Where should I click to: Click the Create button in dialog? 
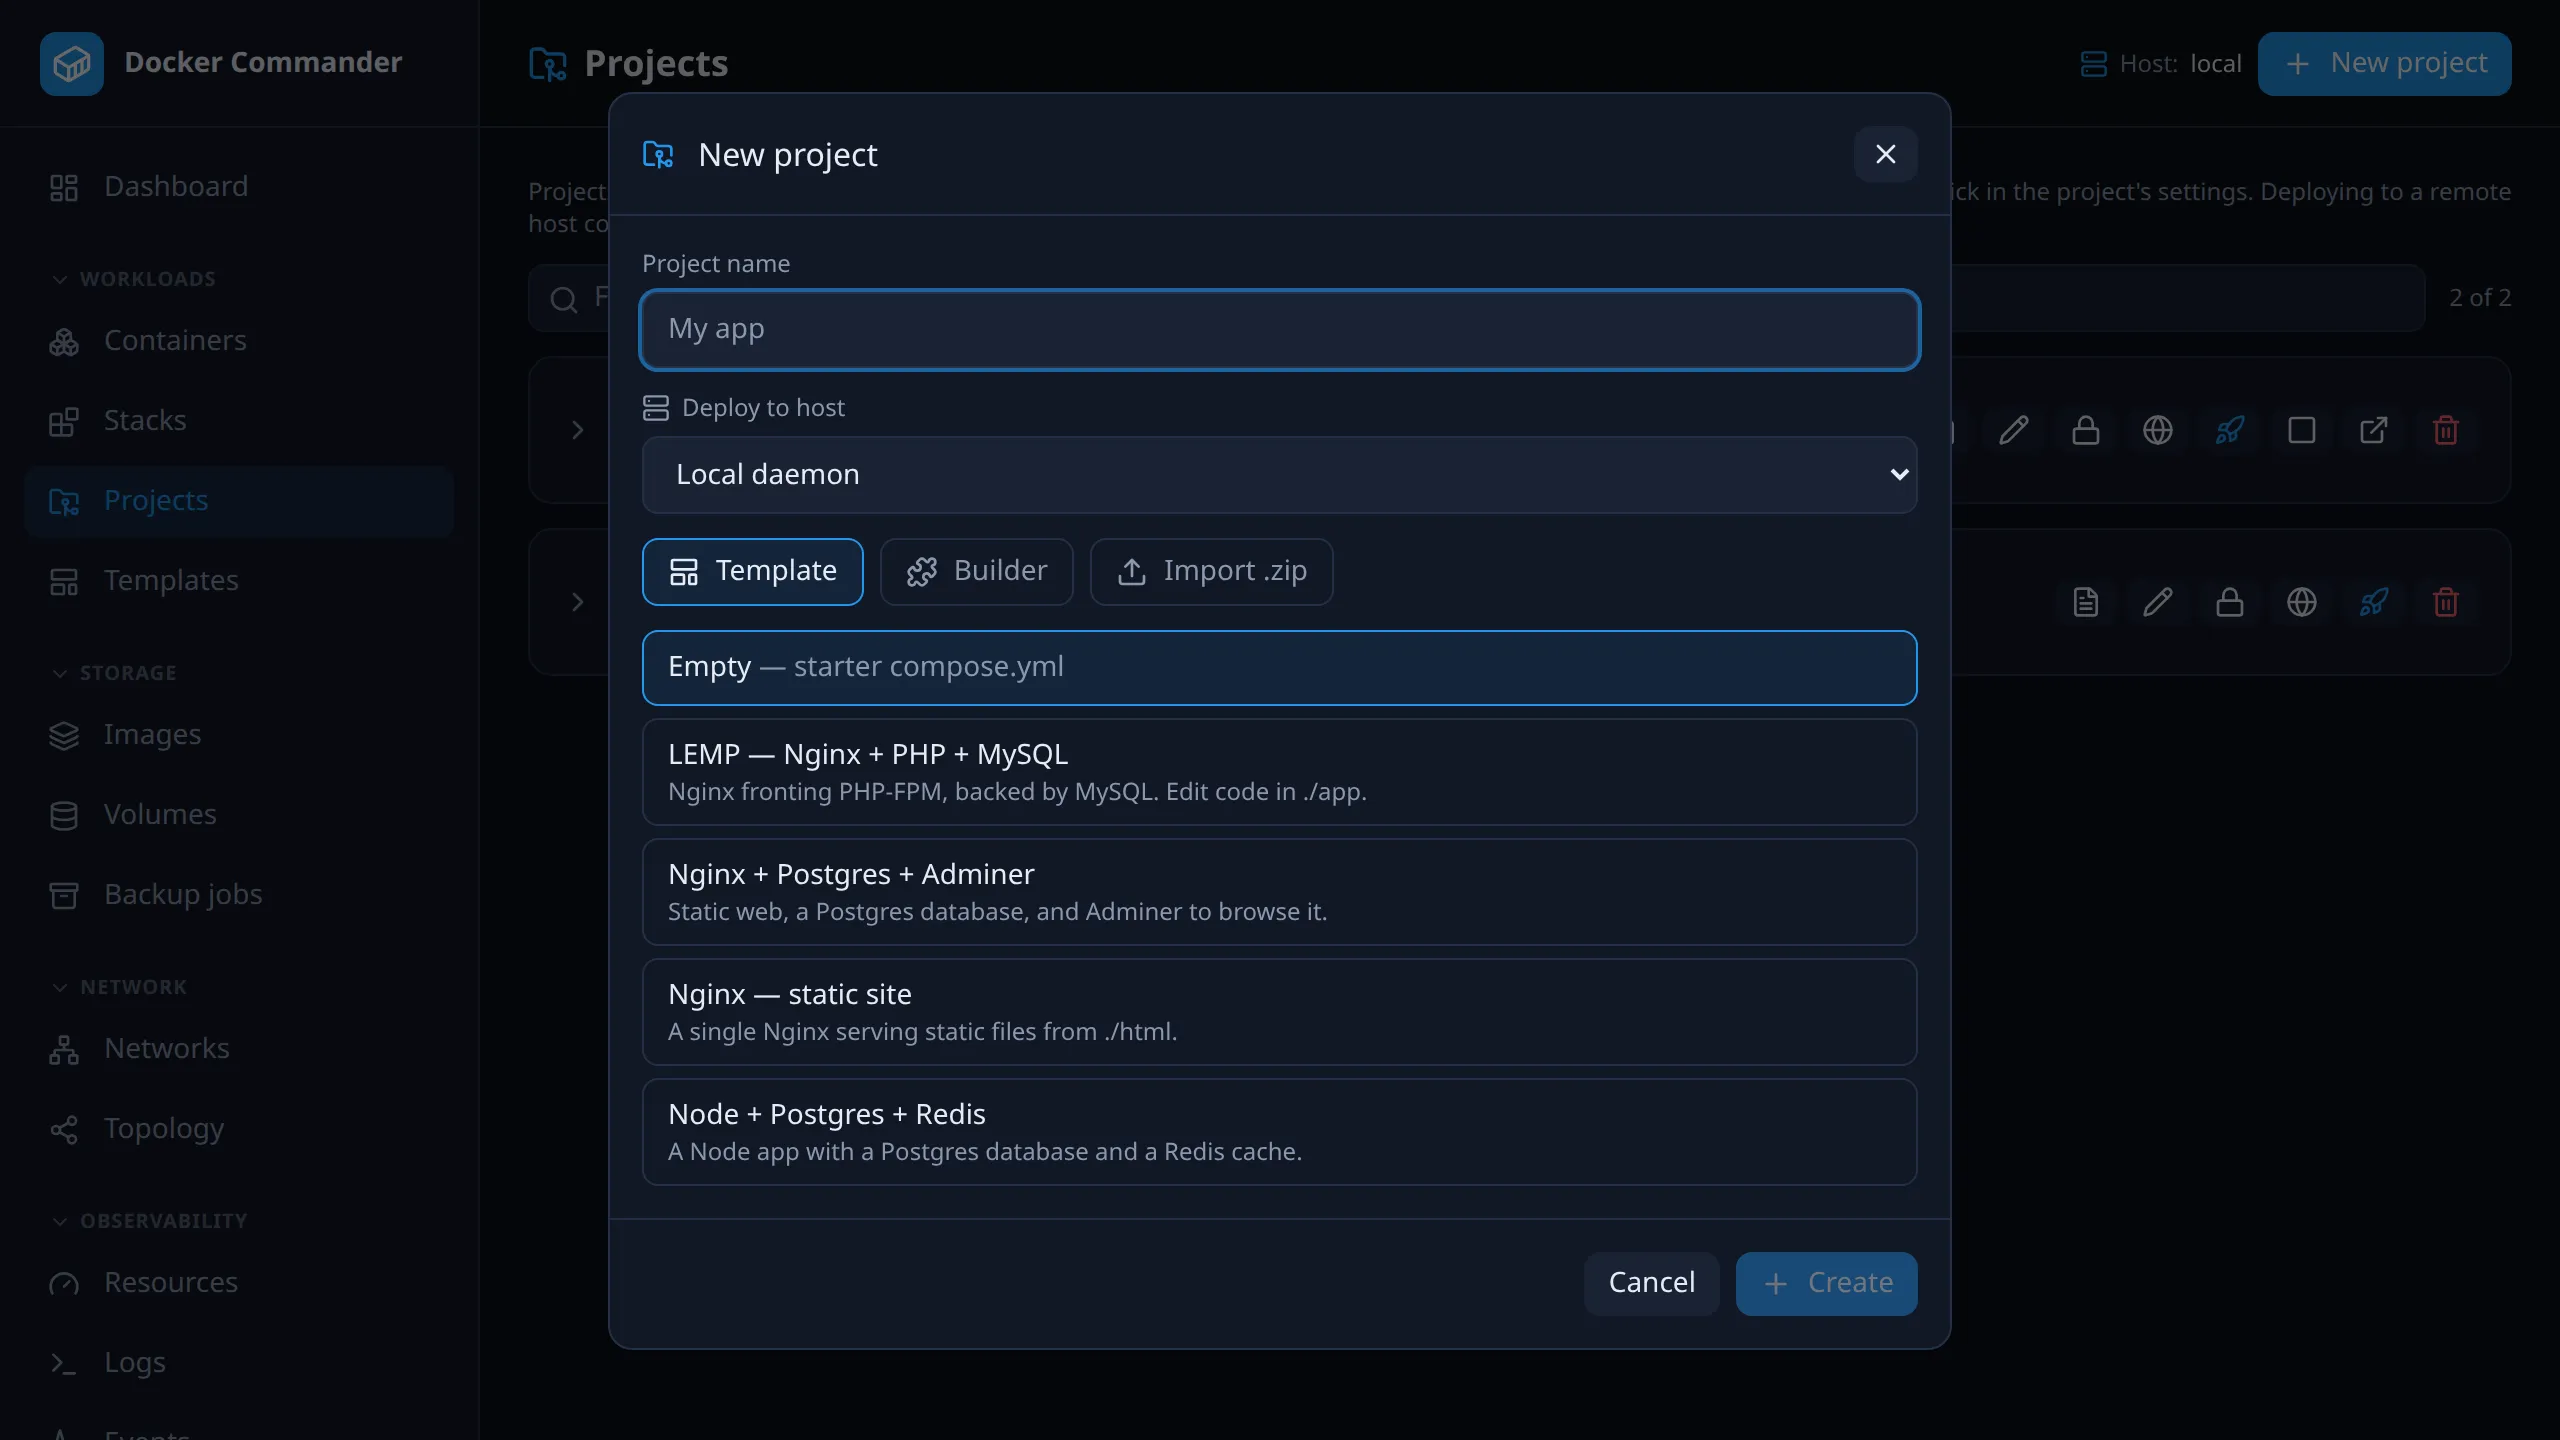[x=1826, y=1284]
